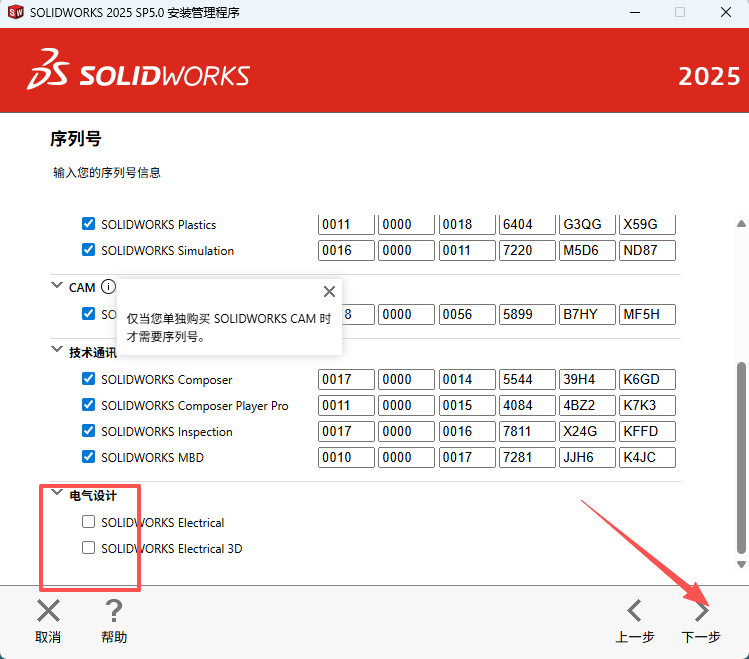The width and height of the screenshot is (749, 659).
Task: Uncheck SOLIDWORKS Composer checkbox
Action: click(x=88, y=379)
